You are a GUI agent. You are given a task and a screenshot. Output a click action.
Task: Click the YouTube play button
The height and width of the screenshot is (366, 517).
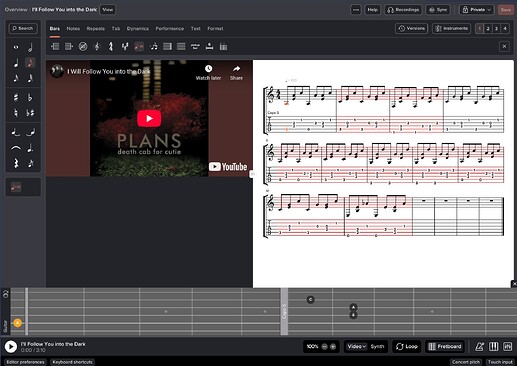(x=149, y=118)
